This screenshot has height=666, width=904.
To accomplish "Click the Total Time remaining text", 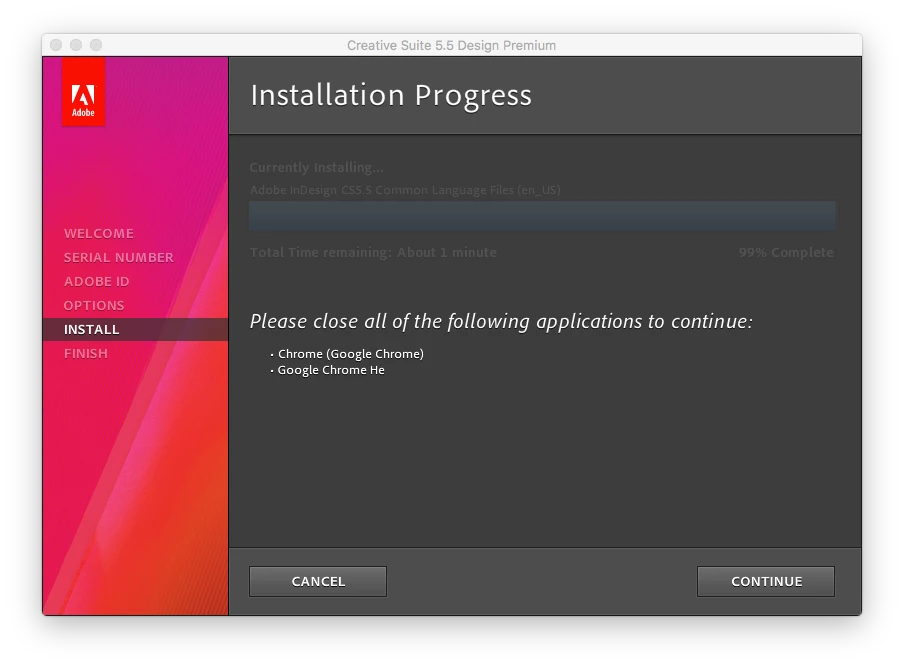I will pyautogui.click(x=373, y=253).
